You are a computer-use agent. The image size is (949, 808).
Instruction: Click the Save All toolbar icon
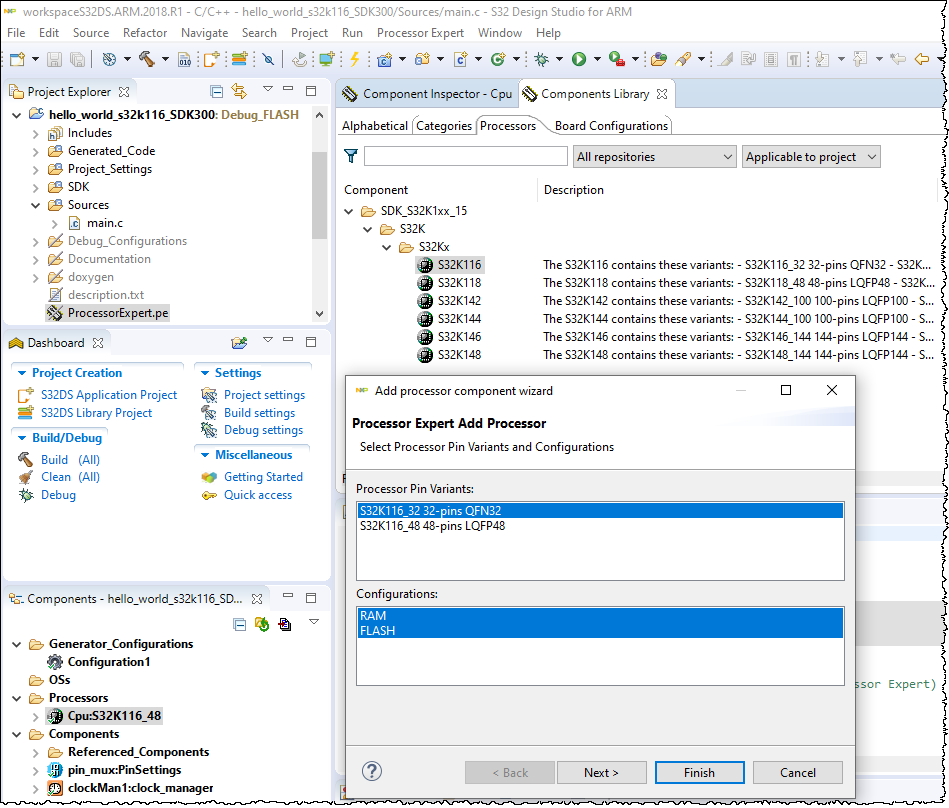pyautogui.click(x=77, y=59)
